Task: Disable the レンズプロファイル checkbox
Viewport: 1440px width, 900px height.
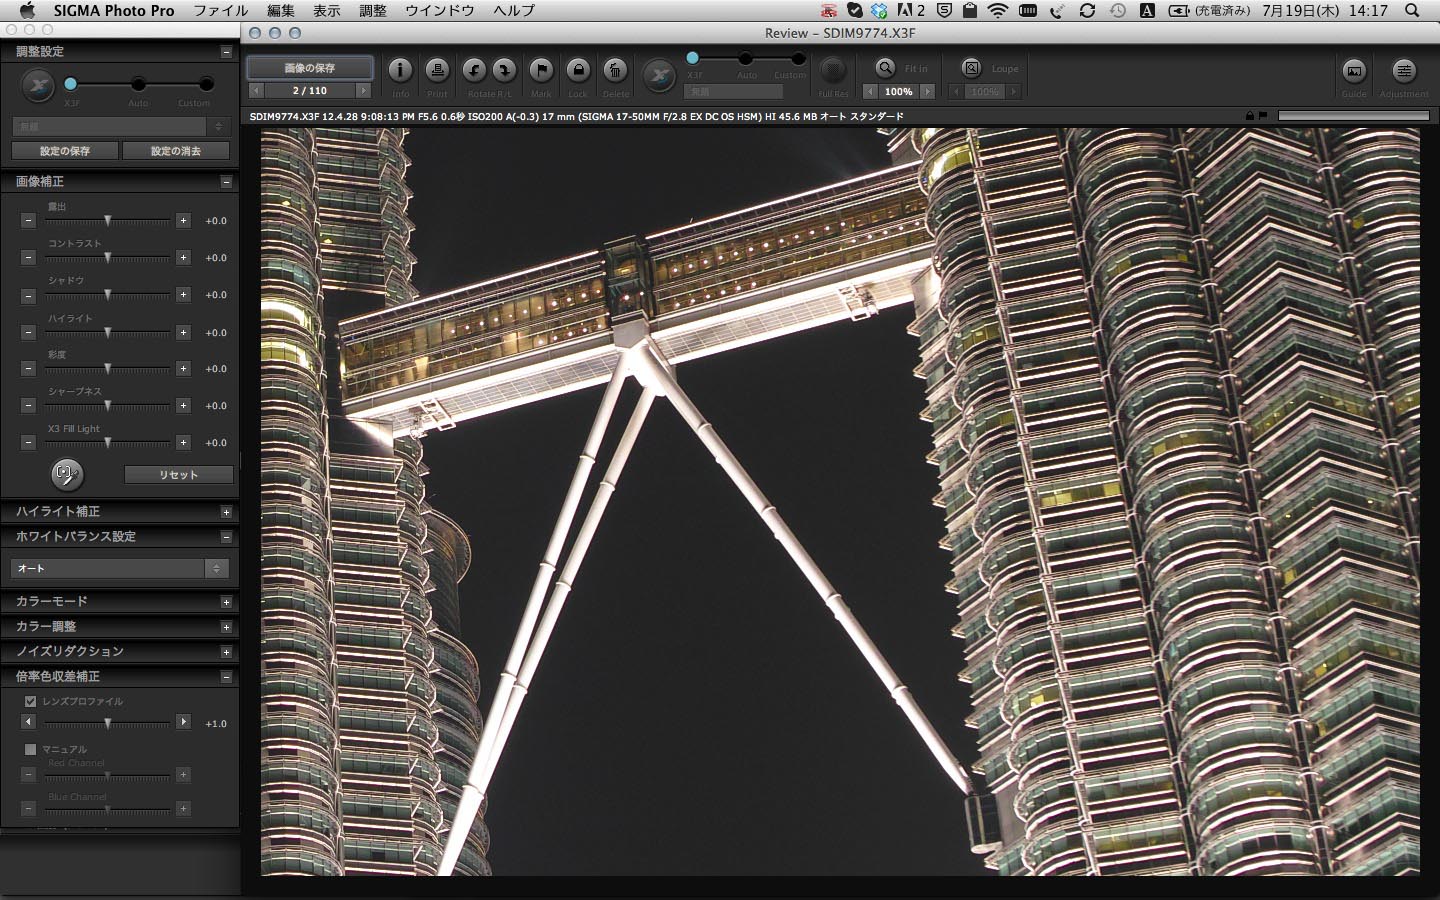Action: coord(30,701)
